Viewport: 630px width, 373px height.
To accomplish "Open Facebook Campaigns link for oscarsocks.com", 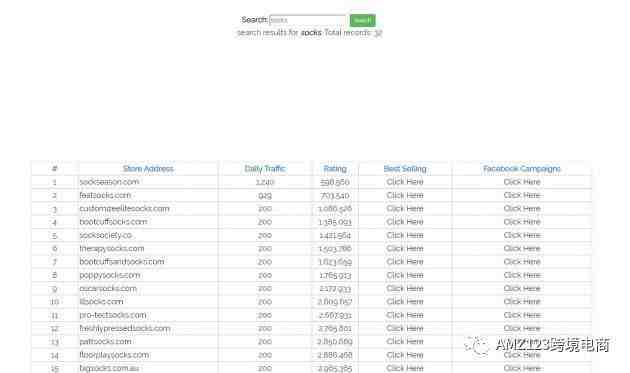I will pyautogui.click(x=522, y=289).
